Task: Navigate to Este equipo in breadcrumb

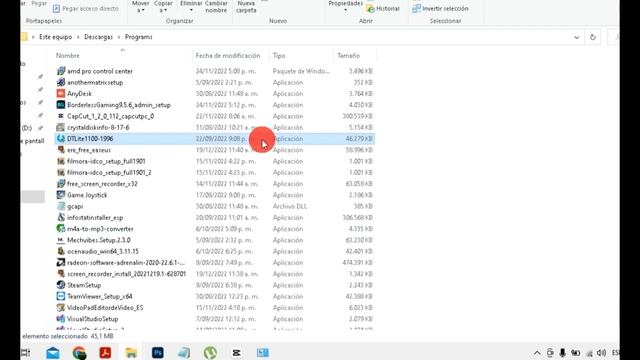Action: (56, 37)
